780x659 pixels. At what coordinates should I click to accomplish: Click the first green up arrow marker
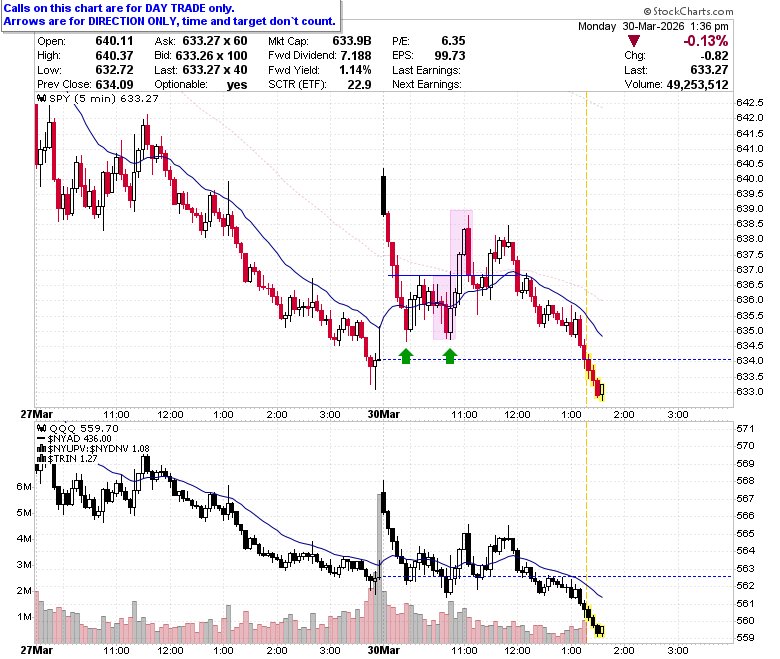(406, 356)
